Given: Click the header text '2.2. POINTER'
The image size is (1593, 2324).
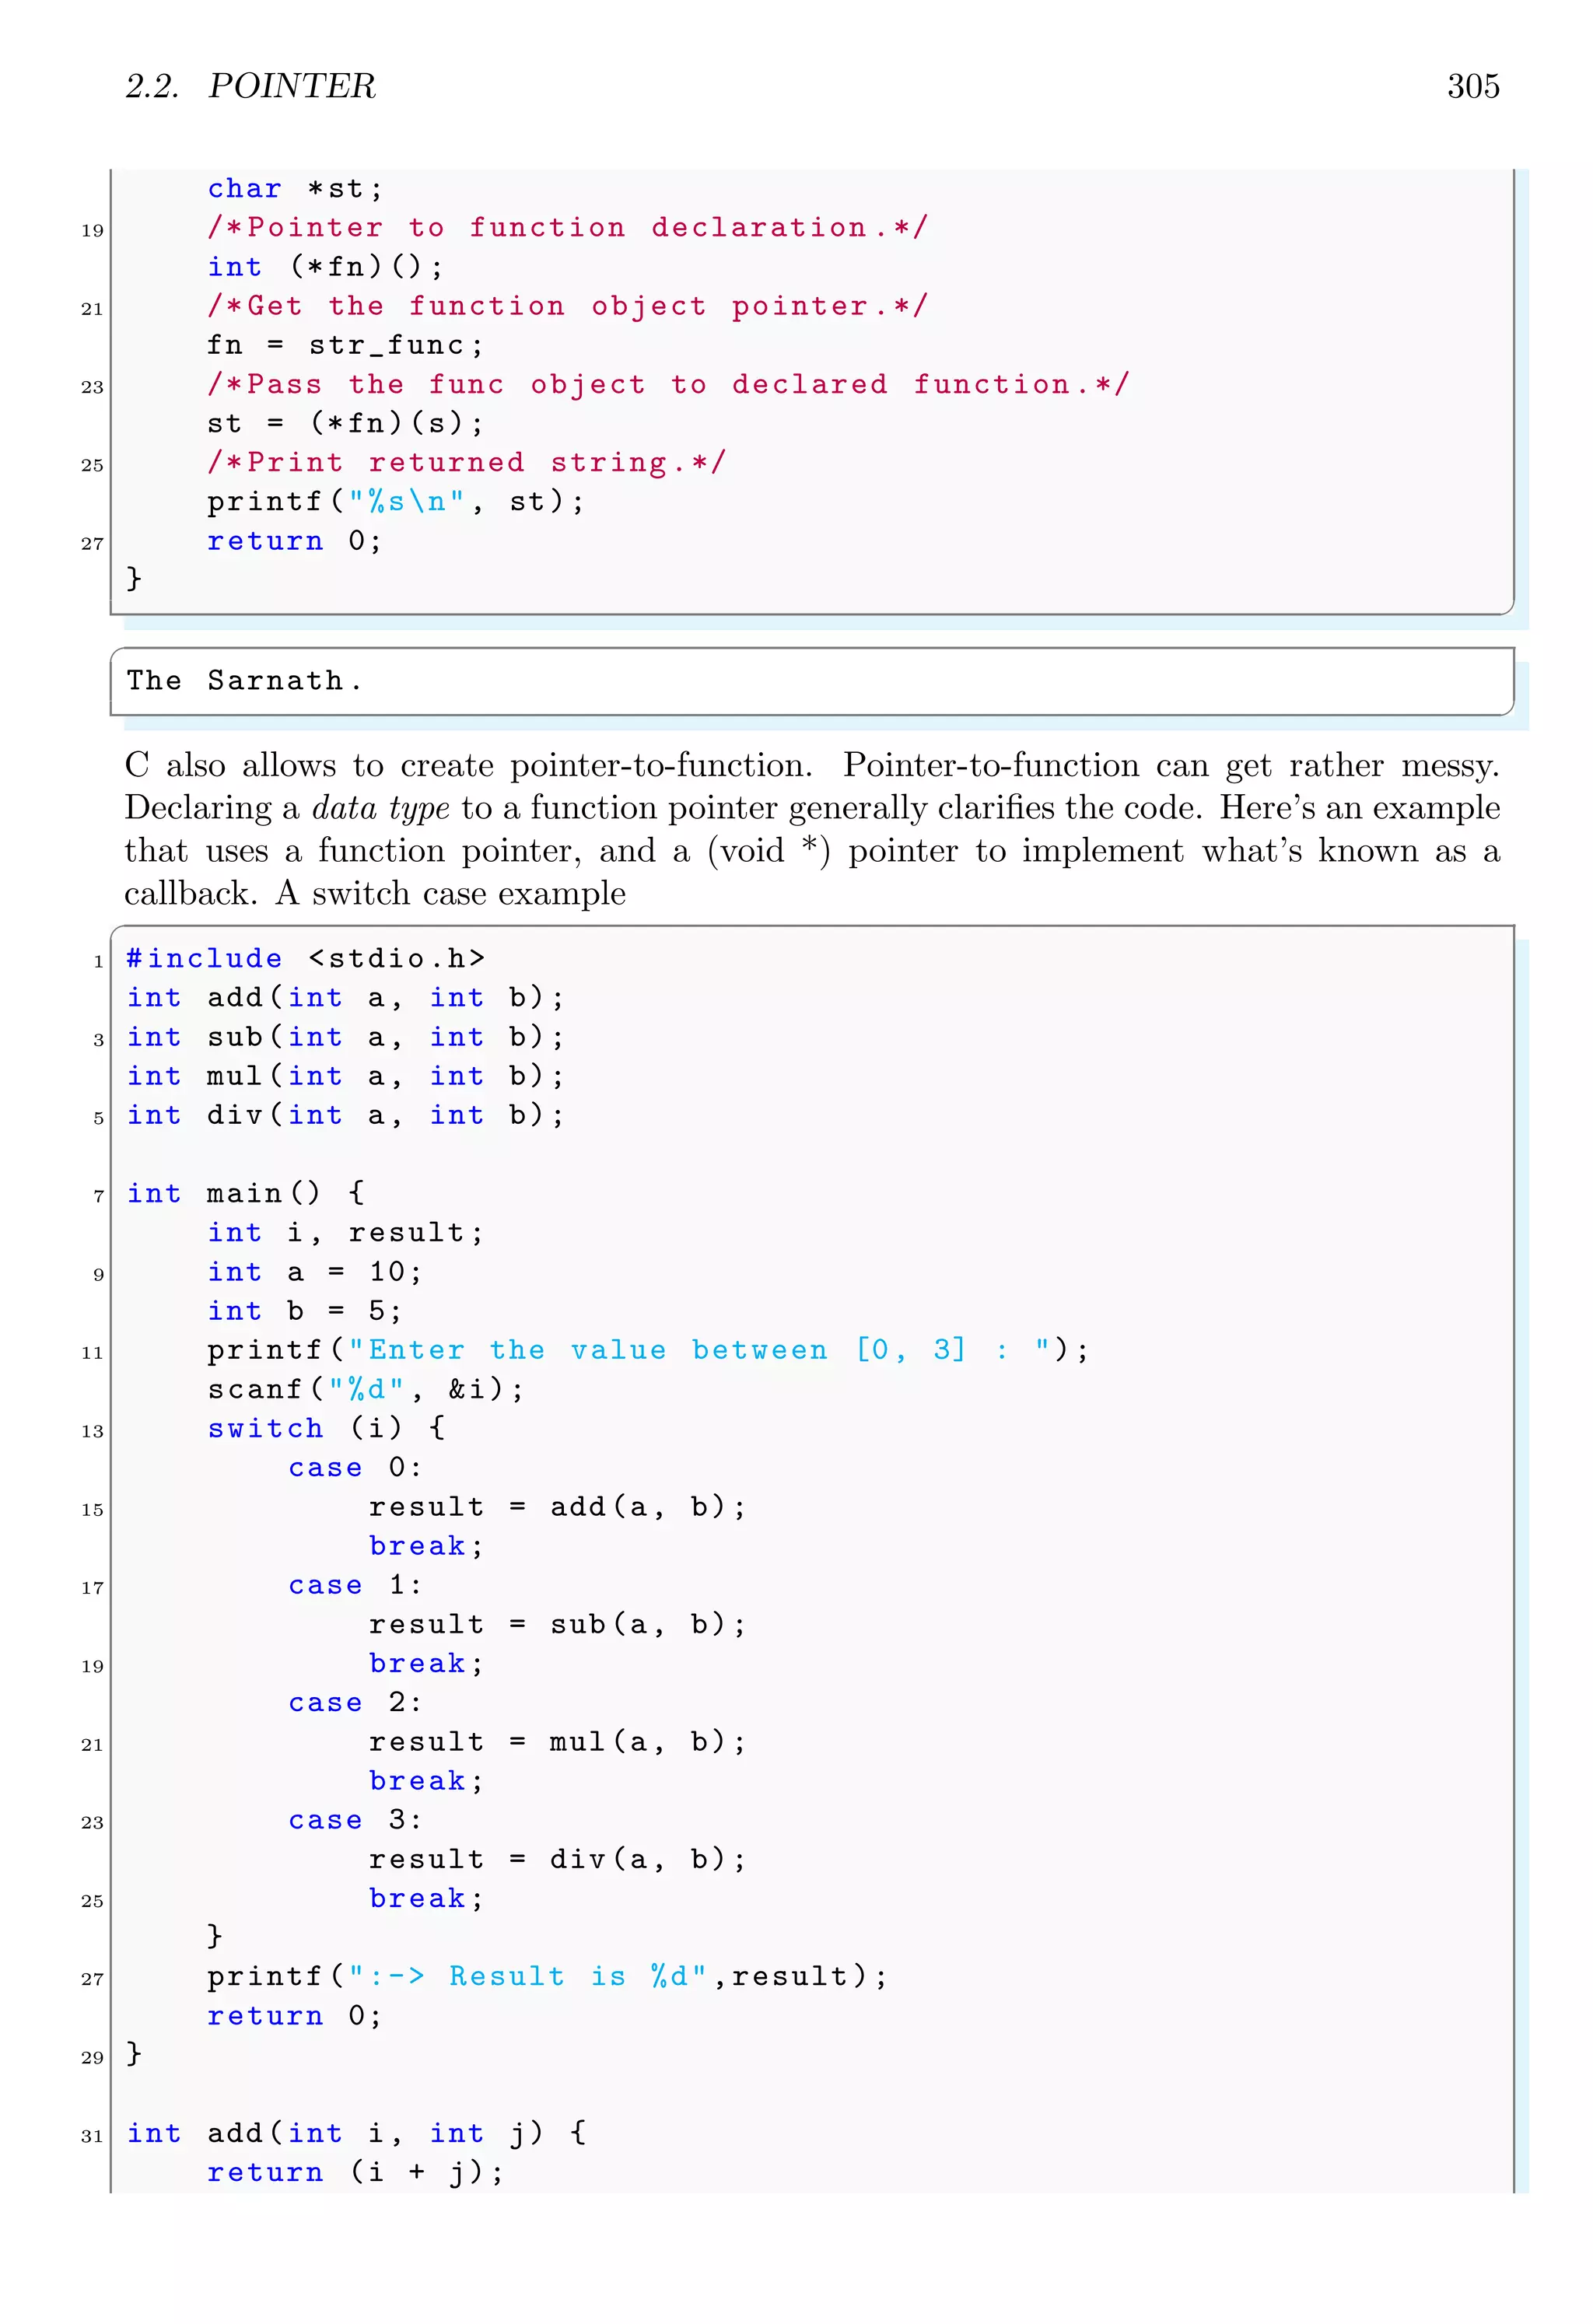Looking at the screenshot, I should pos(250,86).
